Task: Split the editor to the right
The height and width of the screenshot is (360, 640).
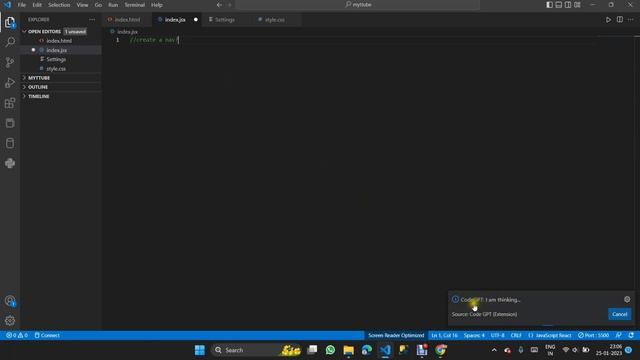Action: 620,20
